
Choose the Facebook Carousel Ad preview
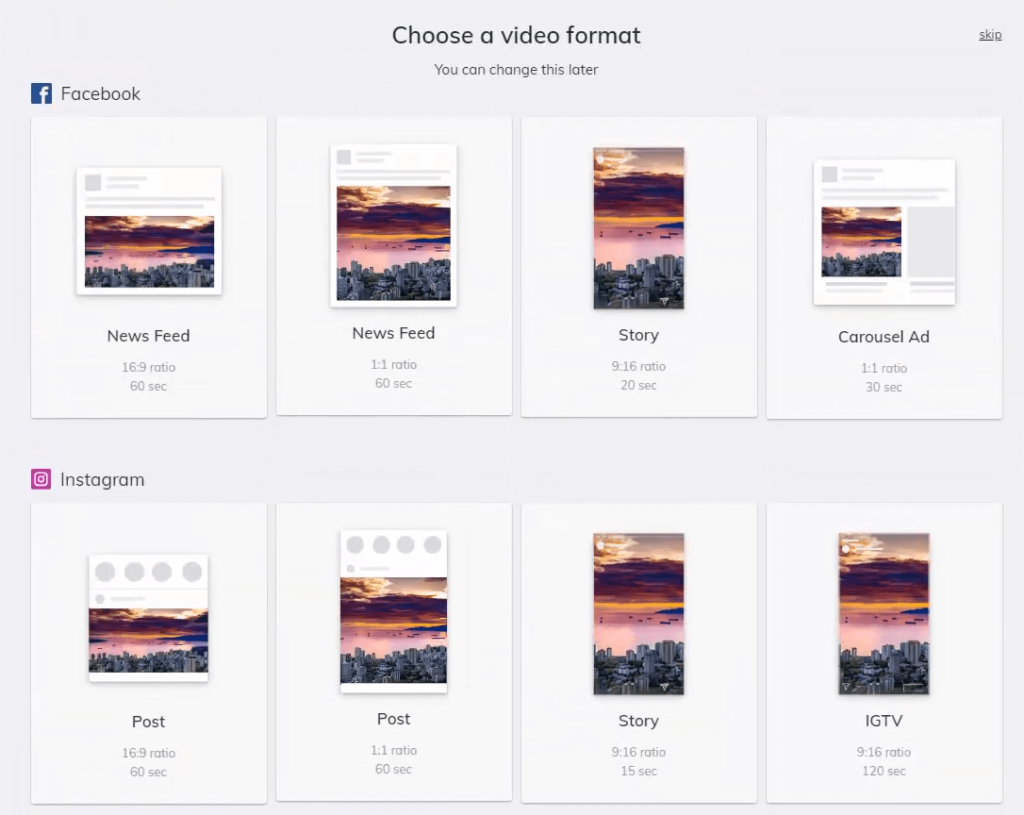[884, 232]
